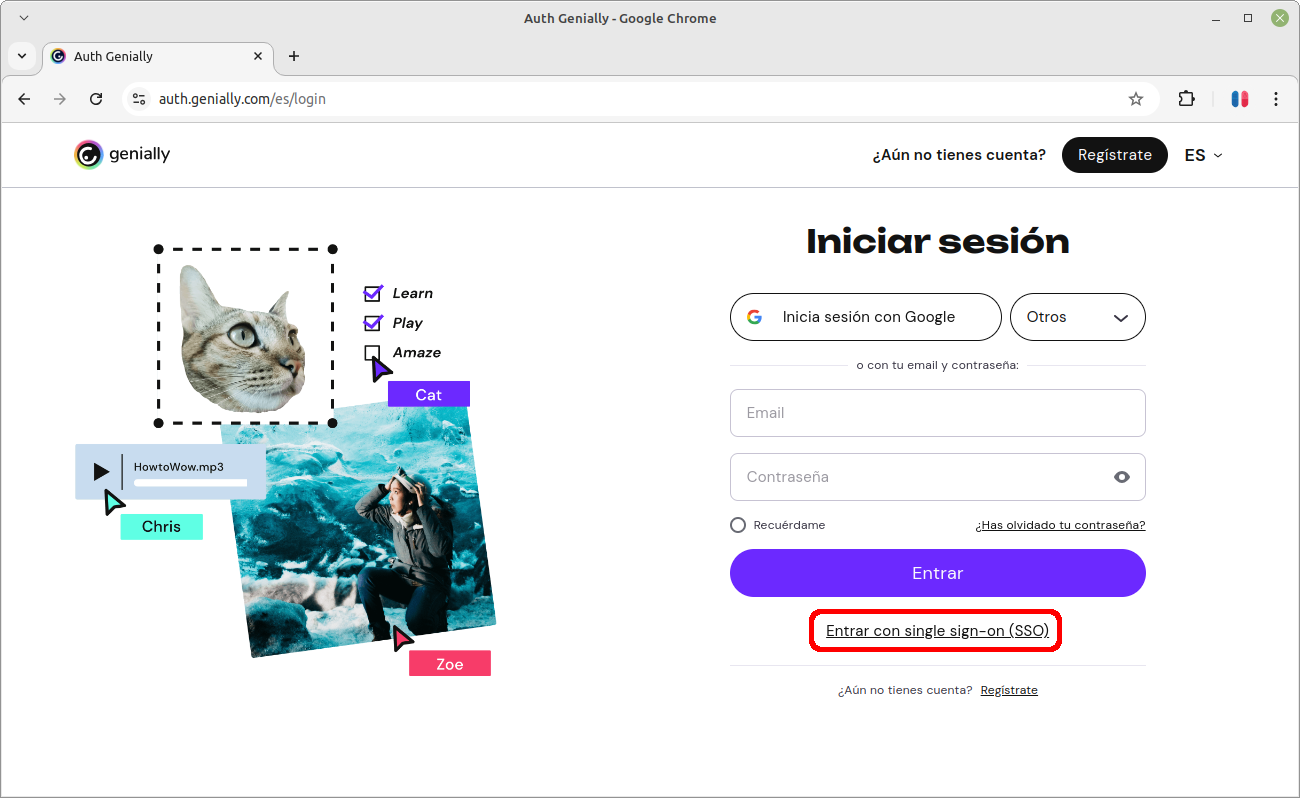Screen dimensions: 1300x798
Task: Focus the Contraseña password field
Action: [x=938, y=477]
